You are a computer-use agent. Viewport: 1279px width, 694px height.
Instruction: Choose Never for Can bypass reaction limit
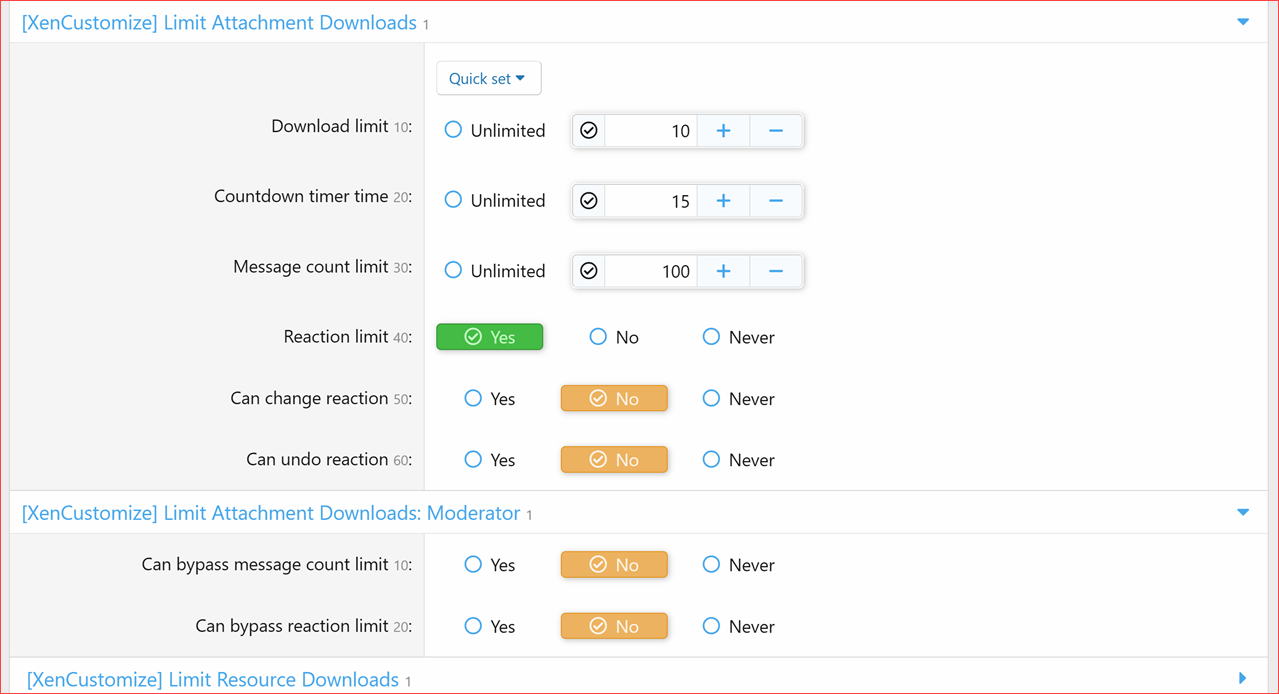pyautogui.click(x=711, y=625)
